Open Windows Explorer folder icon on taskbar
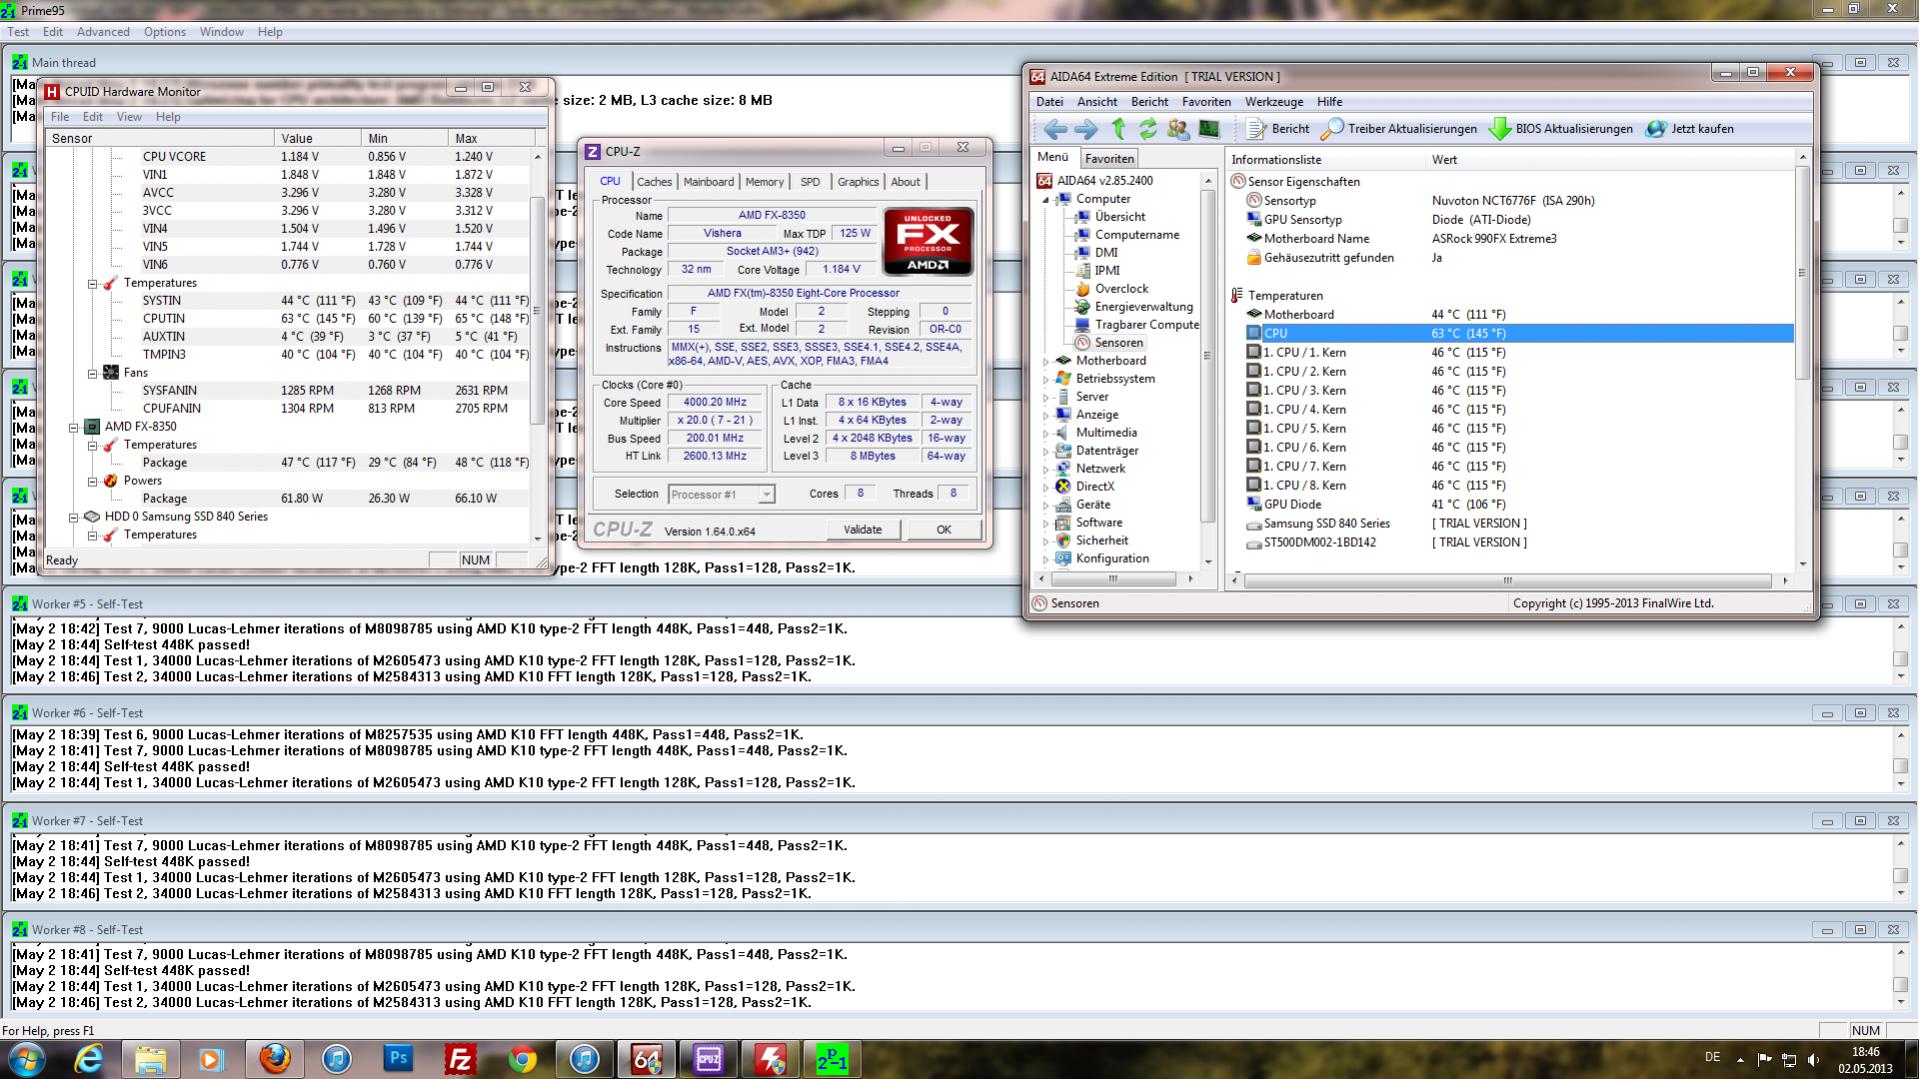The image size is (1919, 1079). (150, 1059)
